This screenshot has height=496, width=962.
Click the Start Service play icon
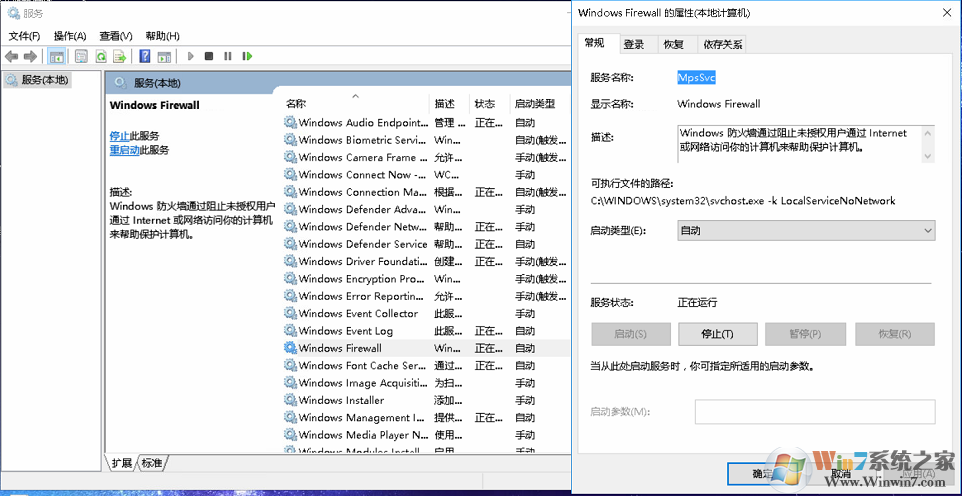tap(190, 56)
